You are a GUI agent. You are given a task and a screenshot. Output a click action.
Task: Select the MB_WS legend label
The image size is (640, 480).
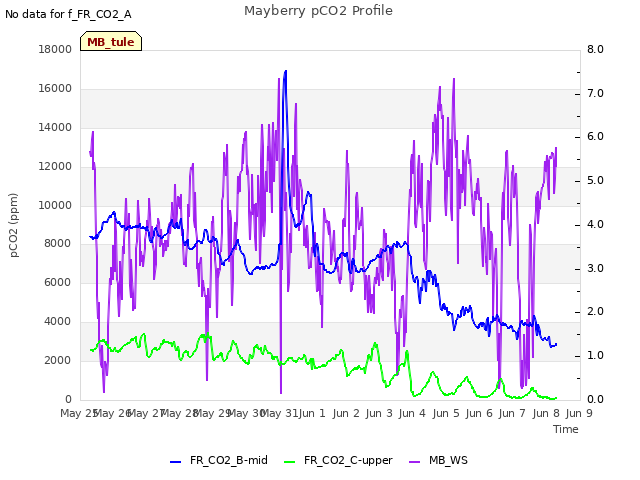click(x=448, y=460)
